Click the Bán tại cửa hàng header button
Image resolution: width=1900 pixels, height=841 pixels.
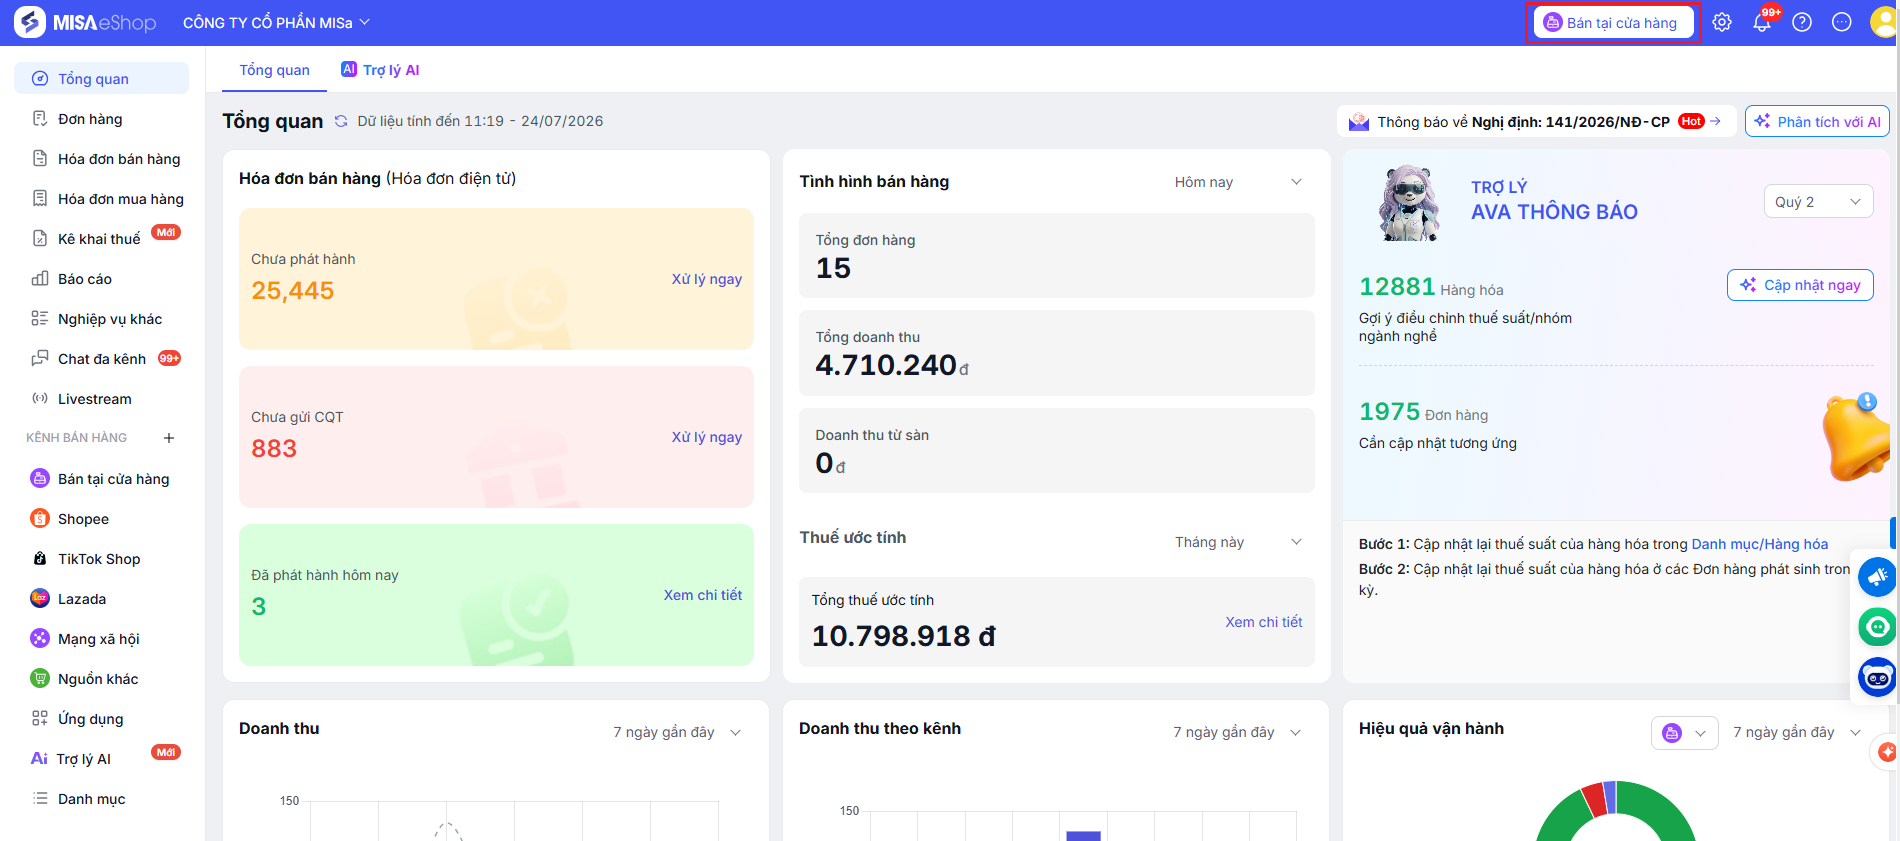[1613, 23]
